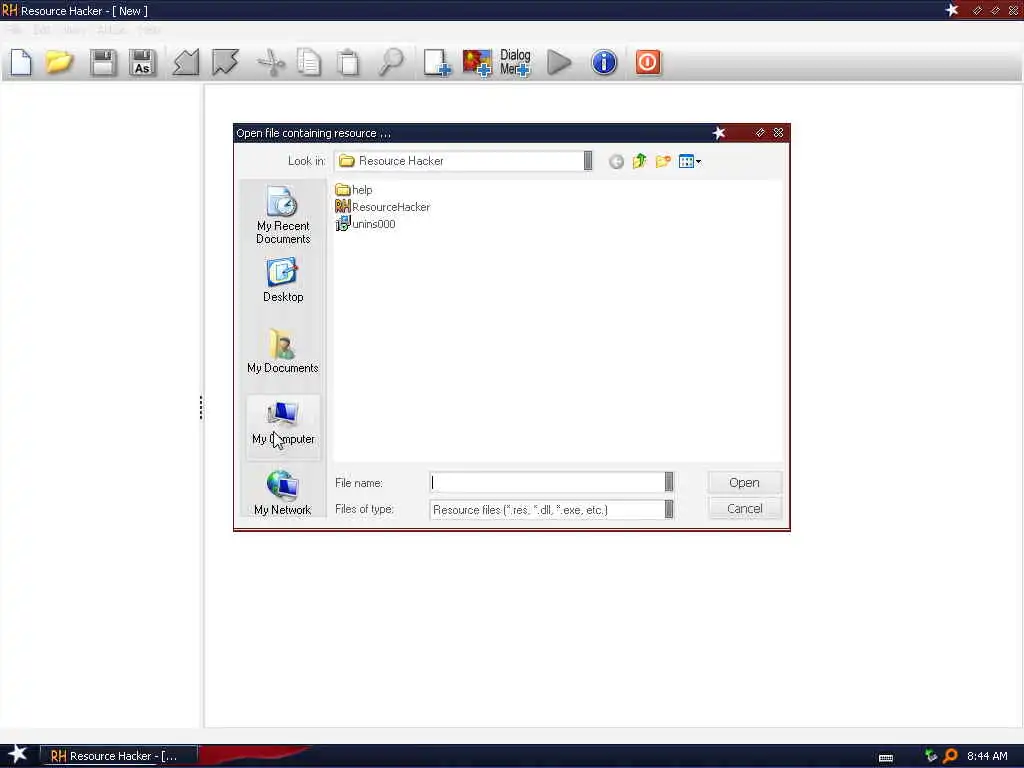
Task: Go to My Recent Documents
Action: tap(283, 216)
